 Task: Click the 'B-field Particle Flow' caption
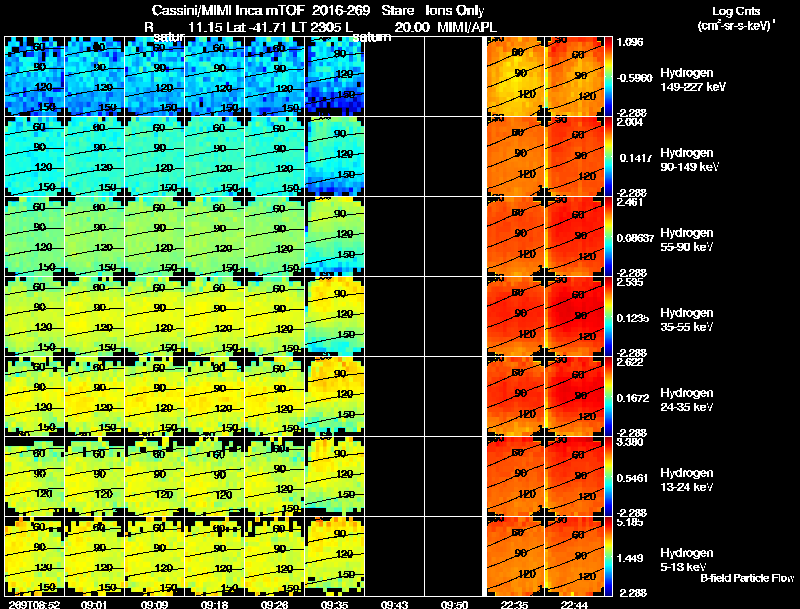[x=747, y=578]
